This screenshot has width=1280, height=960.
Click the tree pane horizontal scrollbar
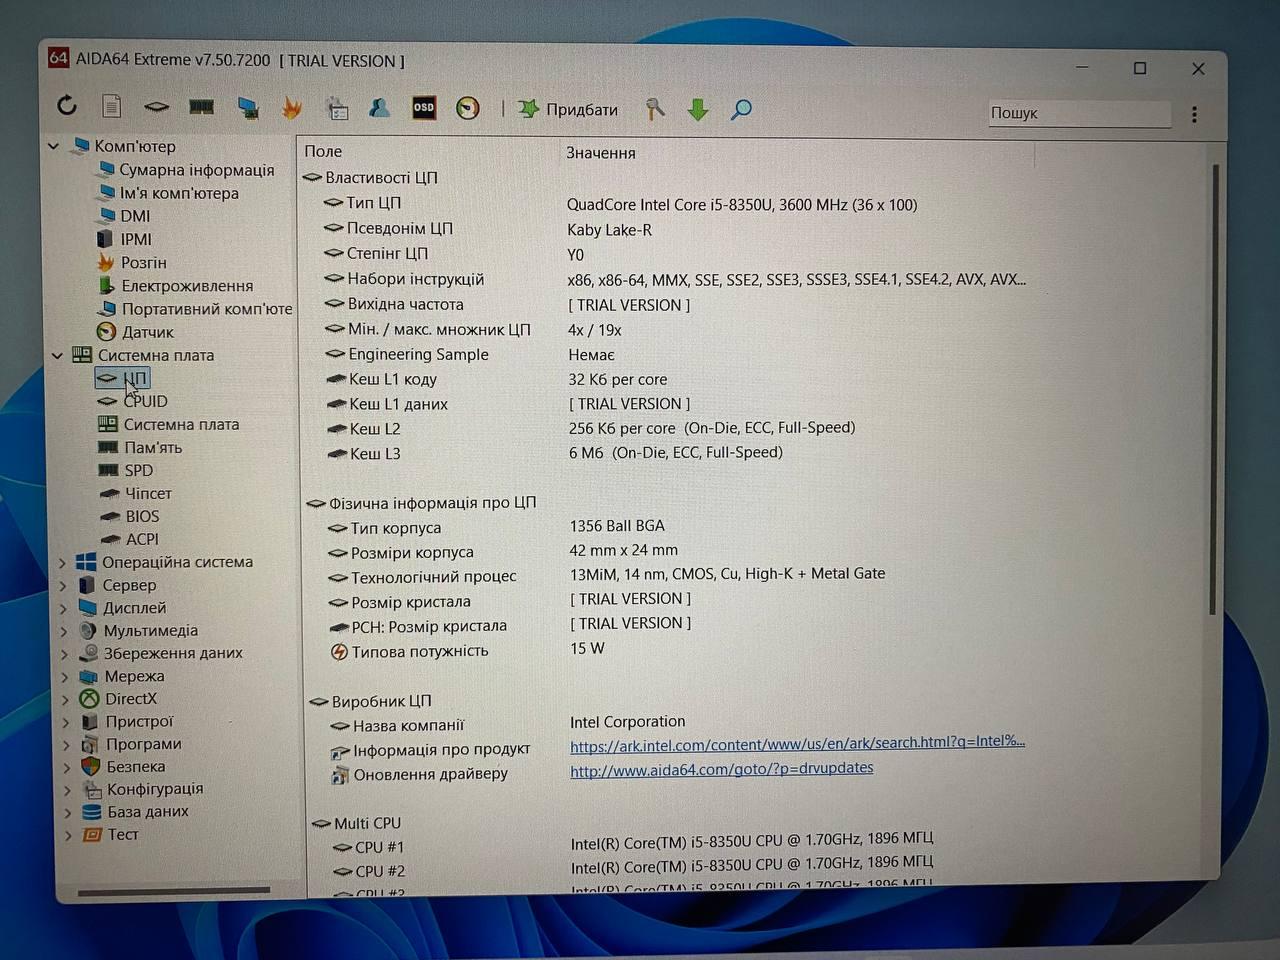(174, 890)
